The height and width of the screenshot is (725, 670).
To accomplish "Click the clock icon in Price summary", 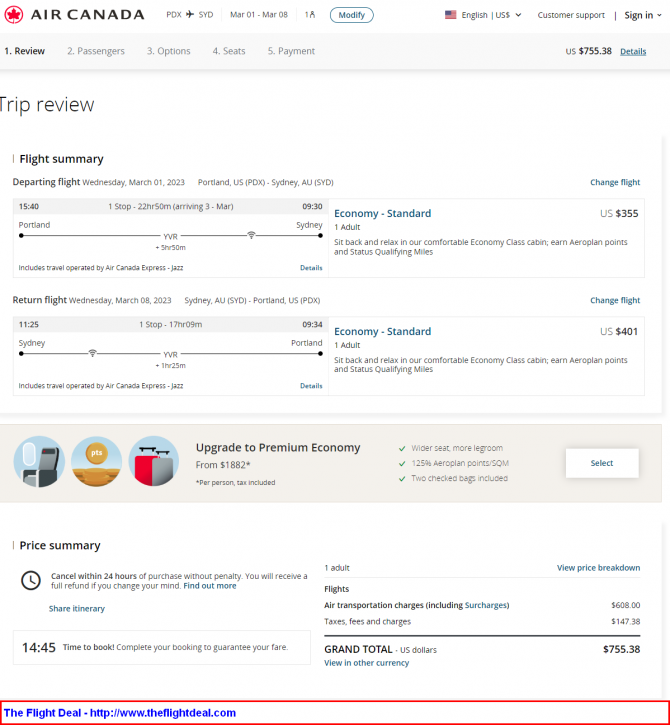I will coord(31,580).
